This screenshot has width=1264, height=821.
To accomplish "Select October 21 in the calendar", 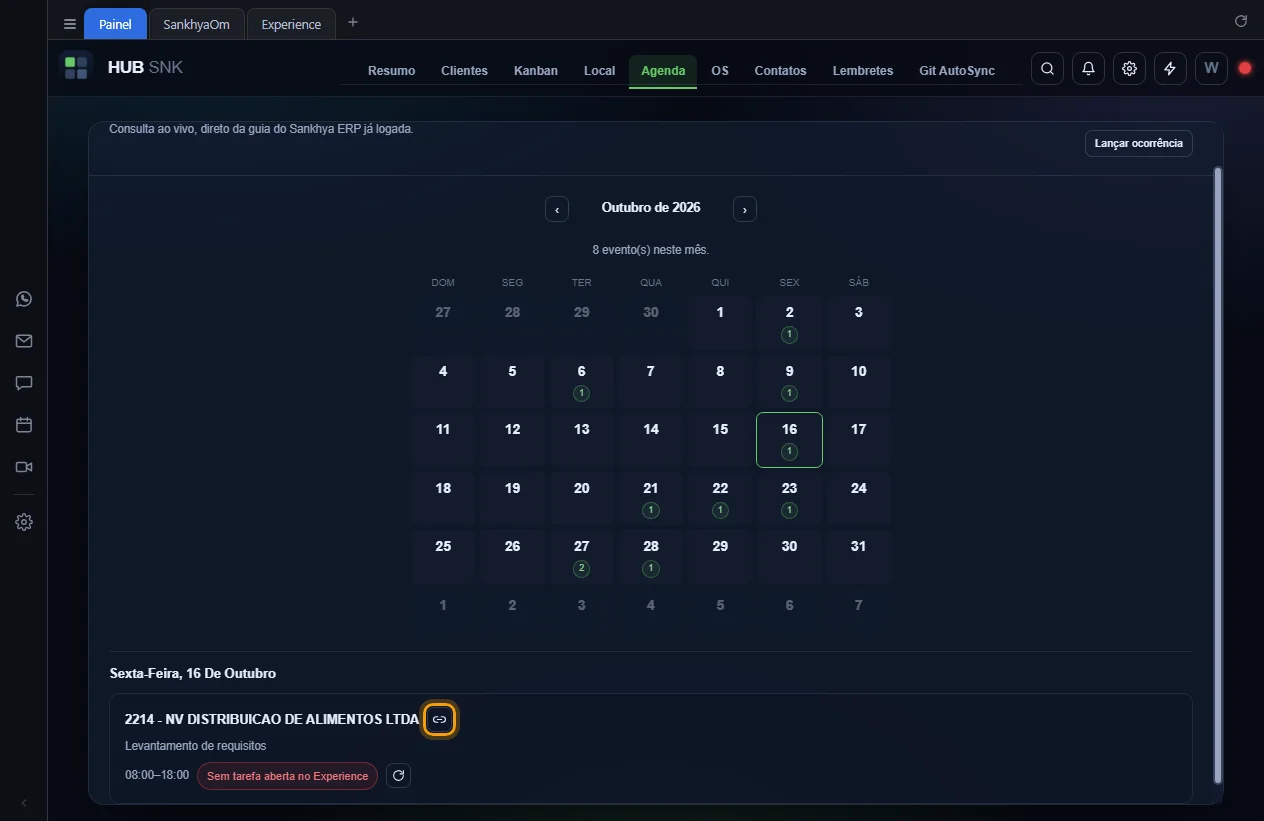I will click(x=651, y=499).
